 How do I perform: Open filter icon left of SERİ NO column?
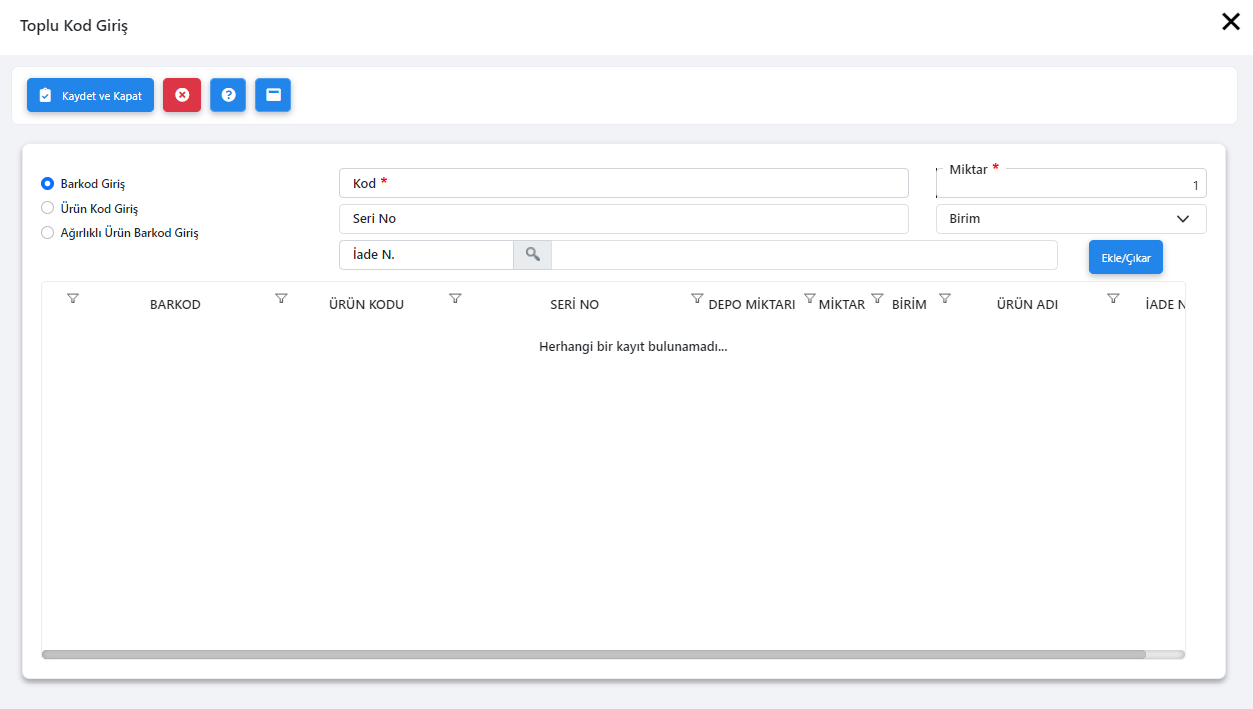coord(455,298)
